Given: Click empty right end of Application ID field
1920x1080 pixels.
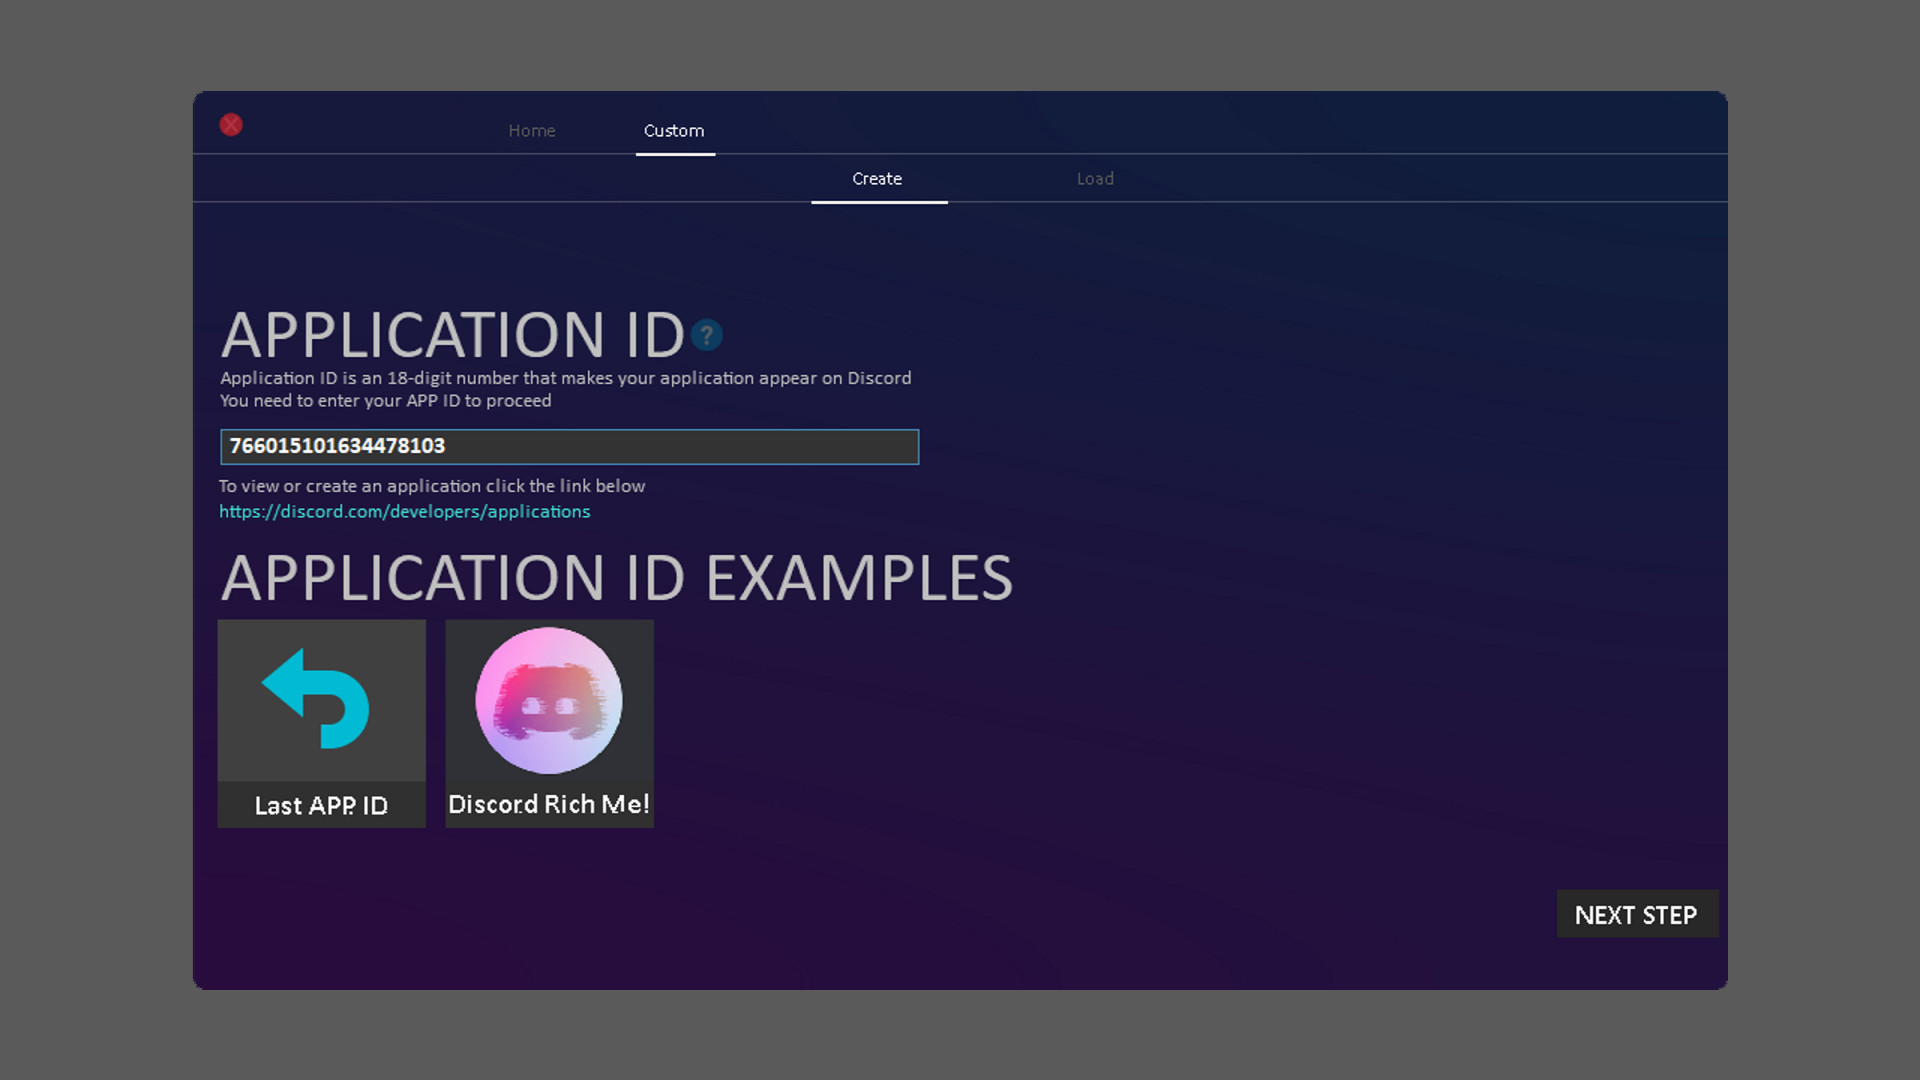Looking at the screenshot, I should (x=860, y=447).
